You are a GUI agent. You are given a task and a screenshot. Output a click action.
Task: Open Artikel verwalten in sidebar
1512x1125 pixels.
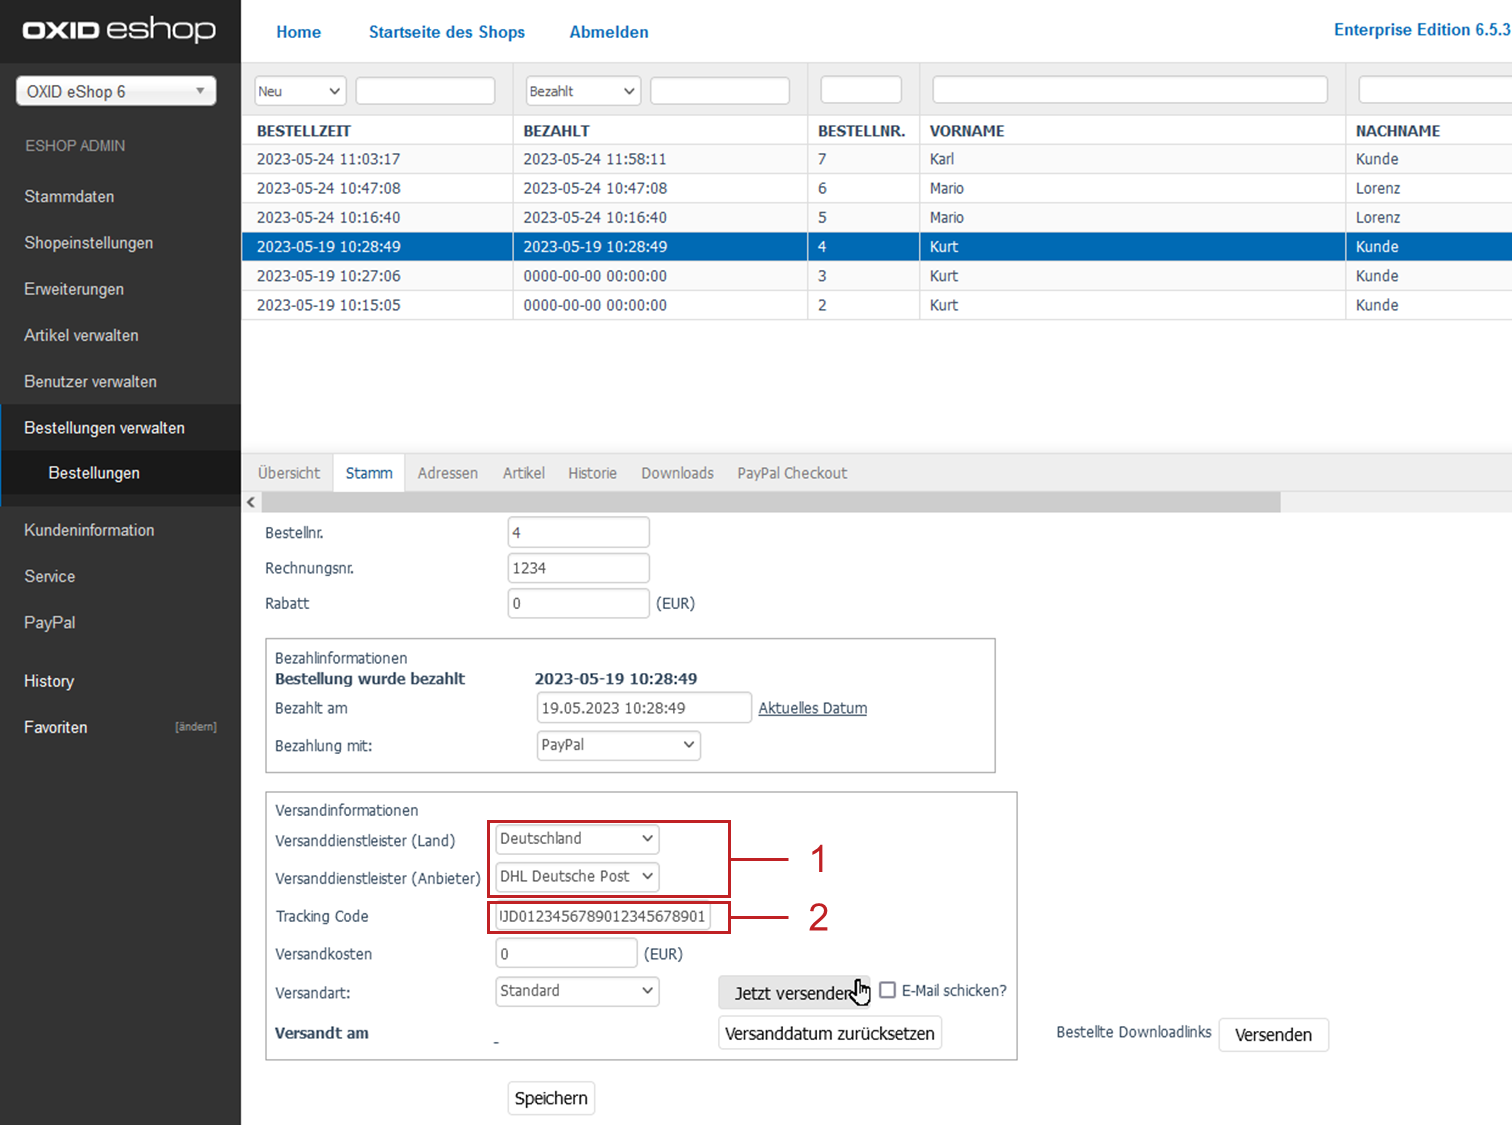coord(81,335)
